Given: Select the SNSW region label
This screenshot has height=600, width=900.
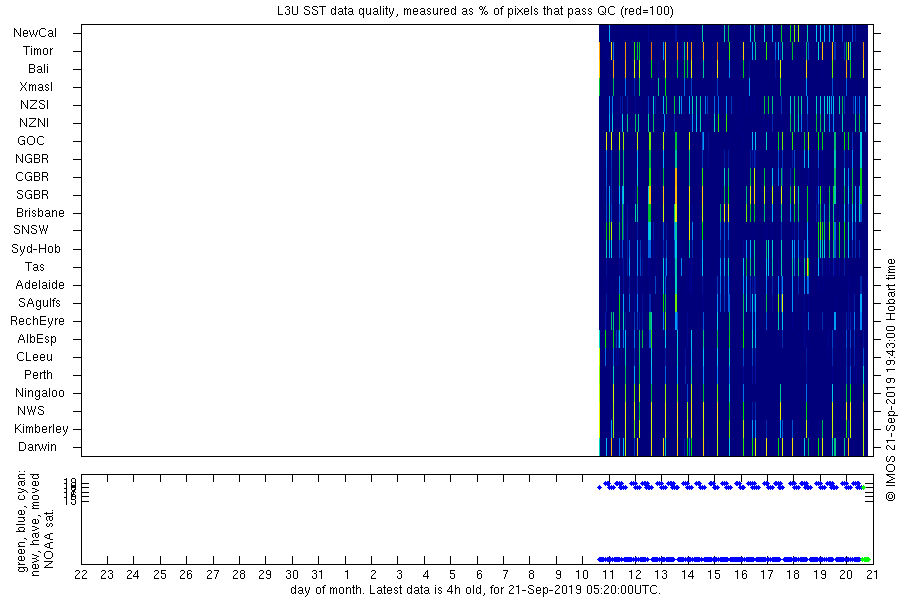Looking at the screenshot, I should (31, 230).
